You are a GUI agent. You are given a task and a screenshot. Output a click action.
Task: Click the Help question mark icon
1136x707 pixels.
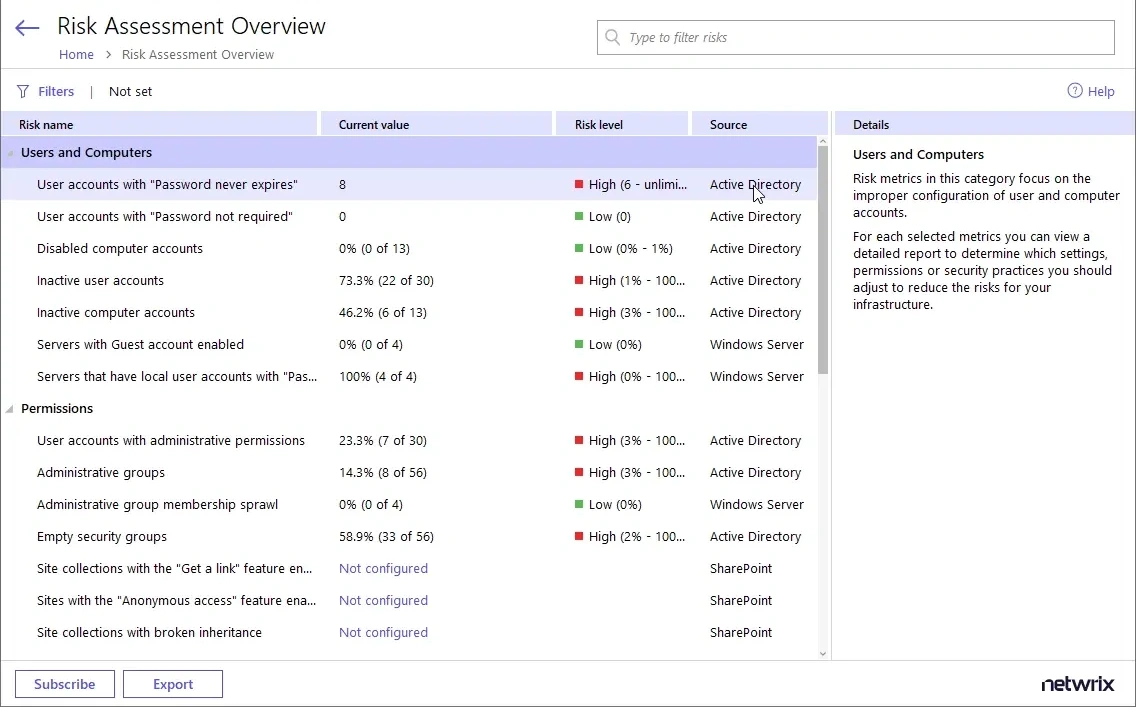[1075, 91]
